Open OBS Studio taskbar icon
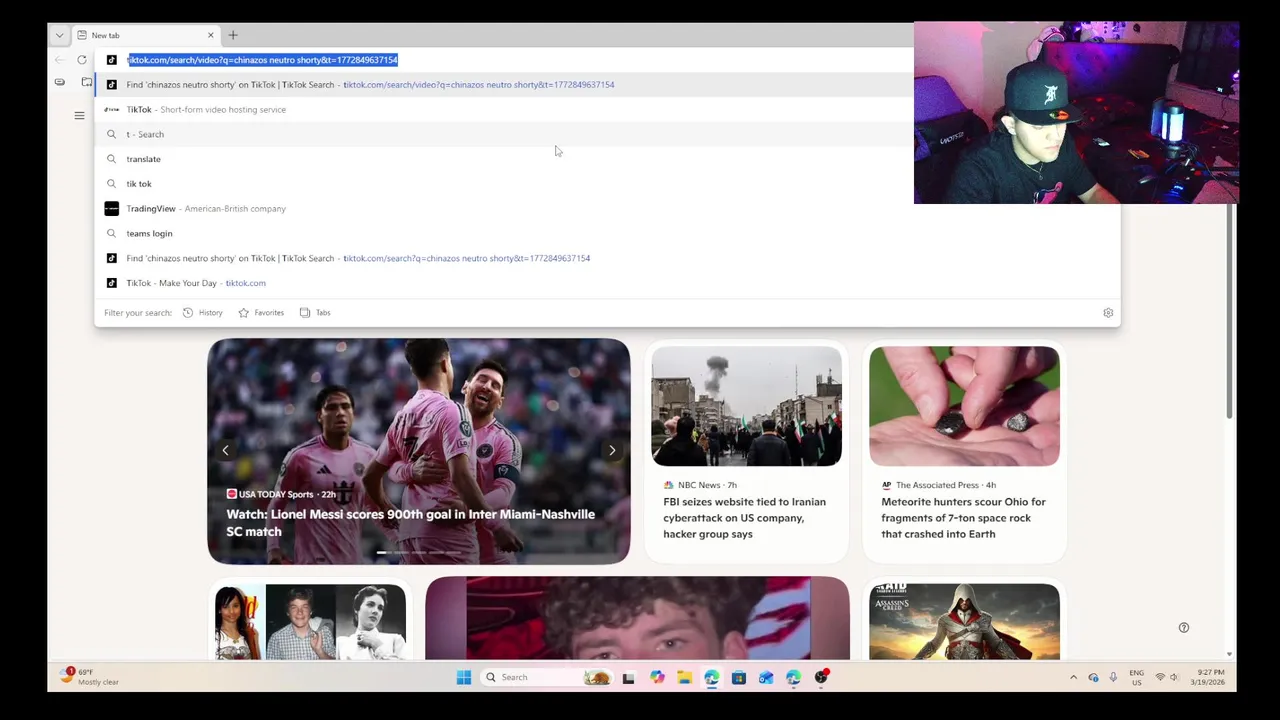This screenshot has width=1280, height=720. pos(821,677)
